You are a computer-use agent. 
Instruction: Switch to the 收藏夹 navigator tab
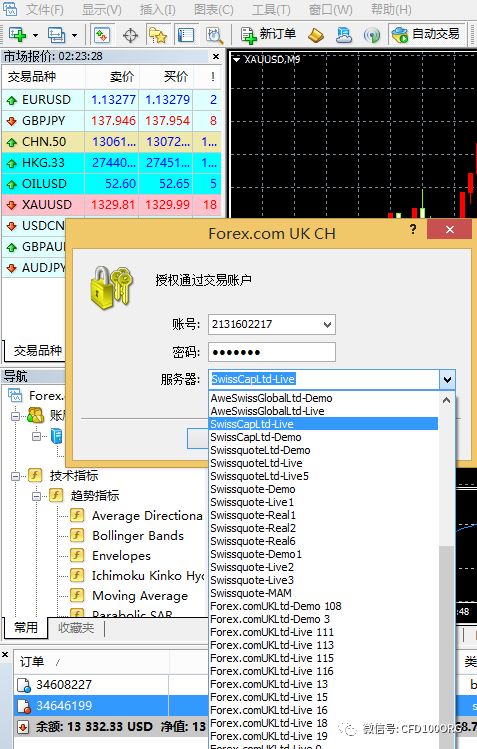(76, 628)
